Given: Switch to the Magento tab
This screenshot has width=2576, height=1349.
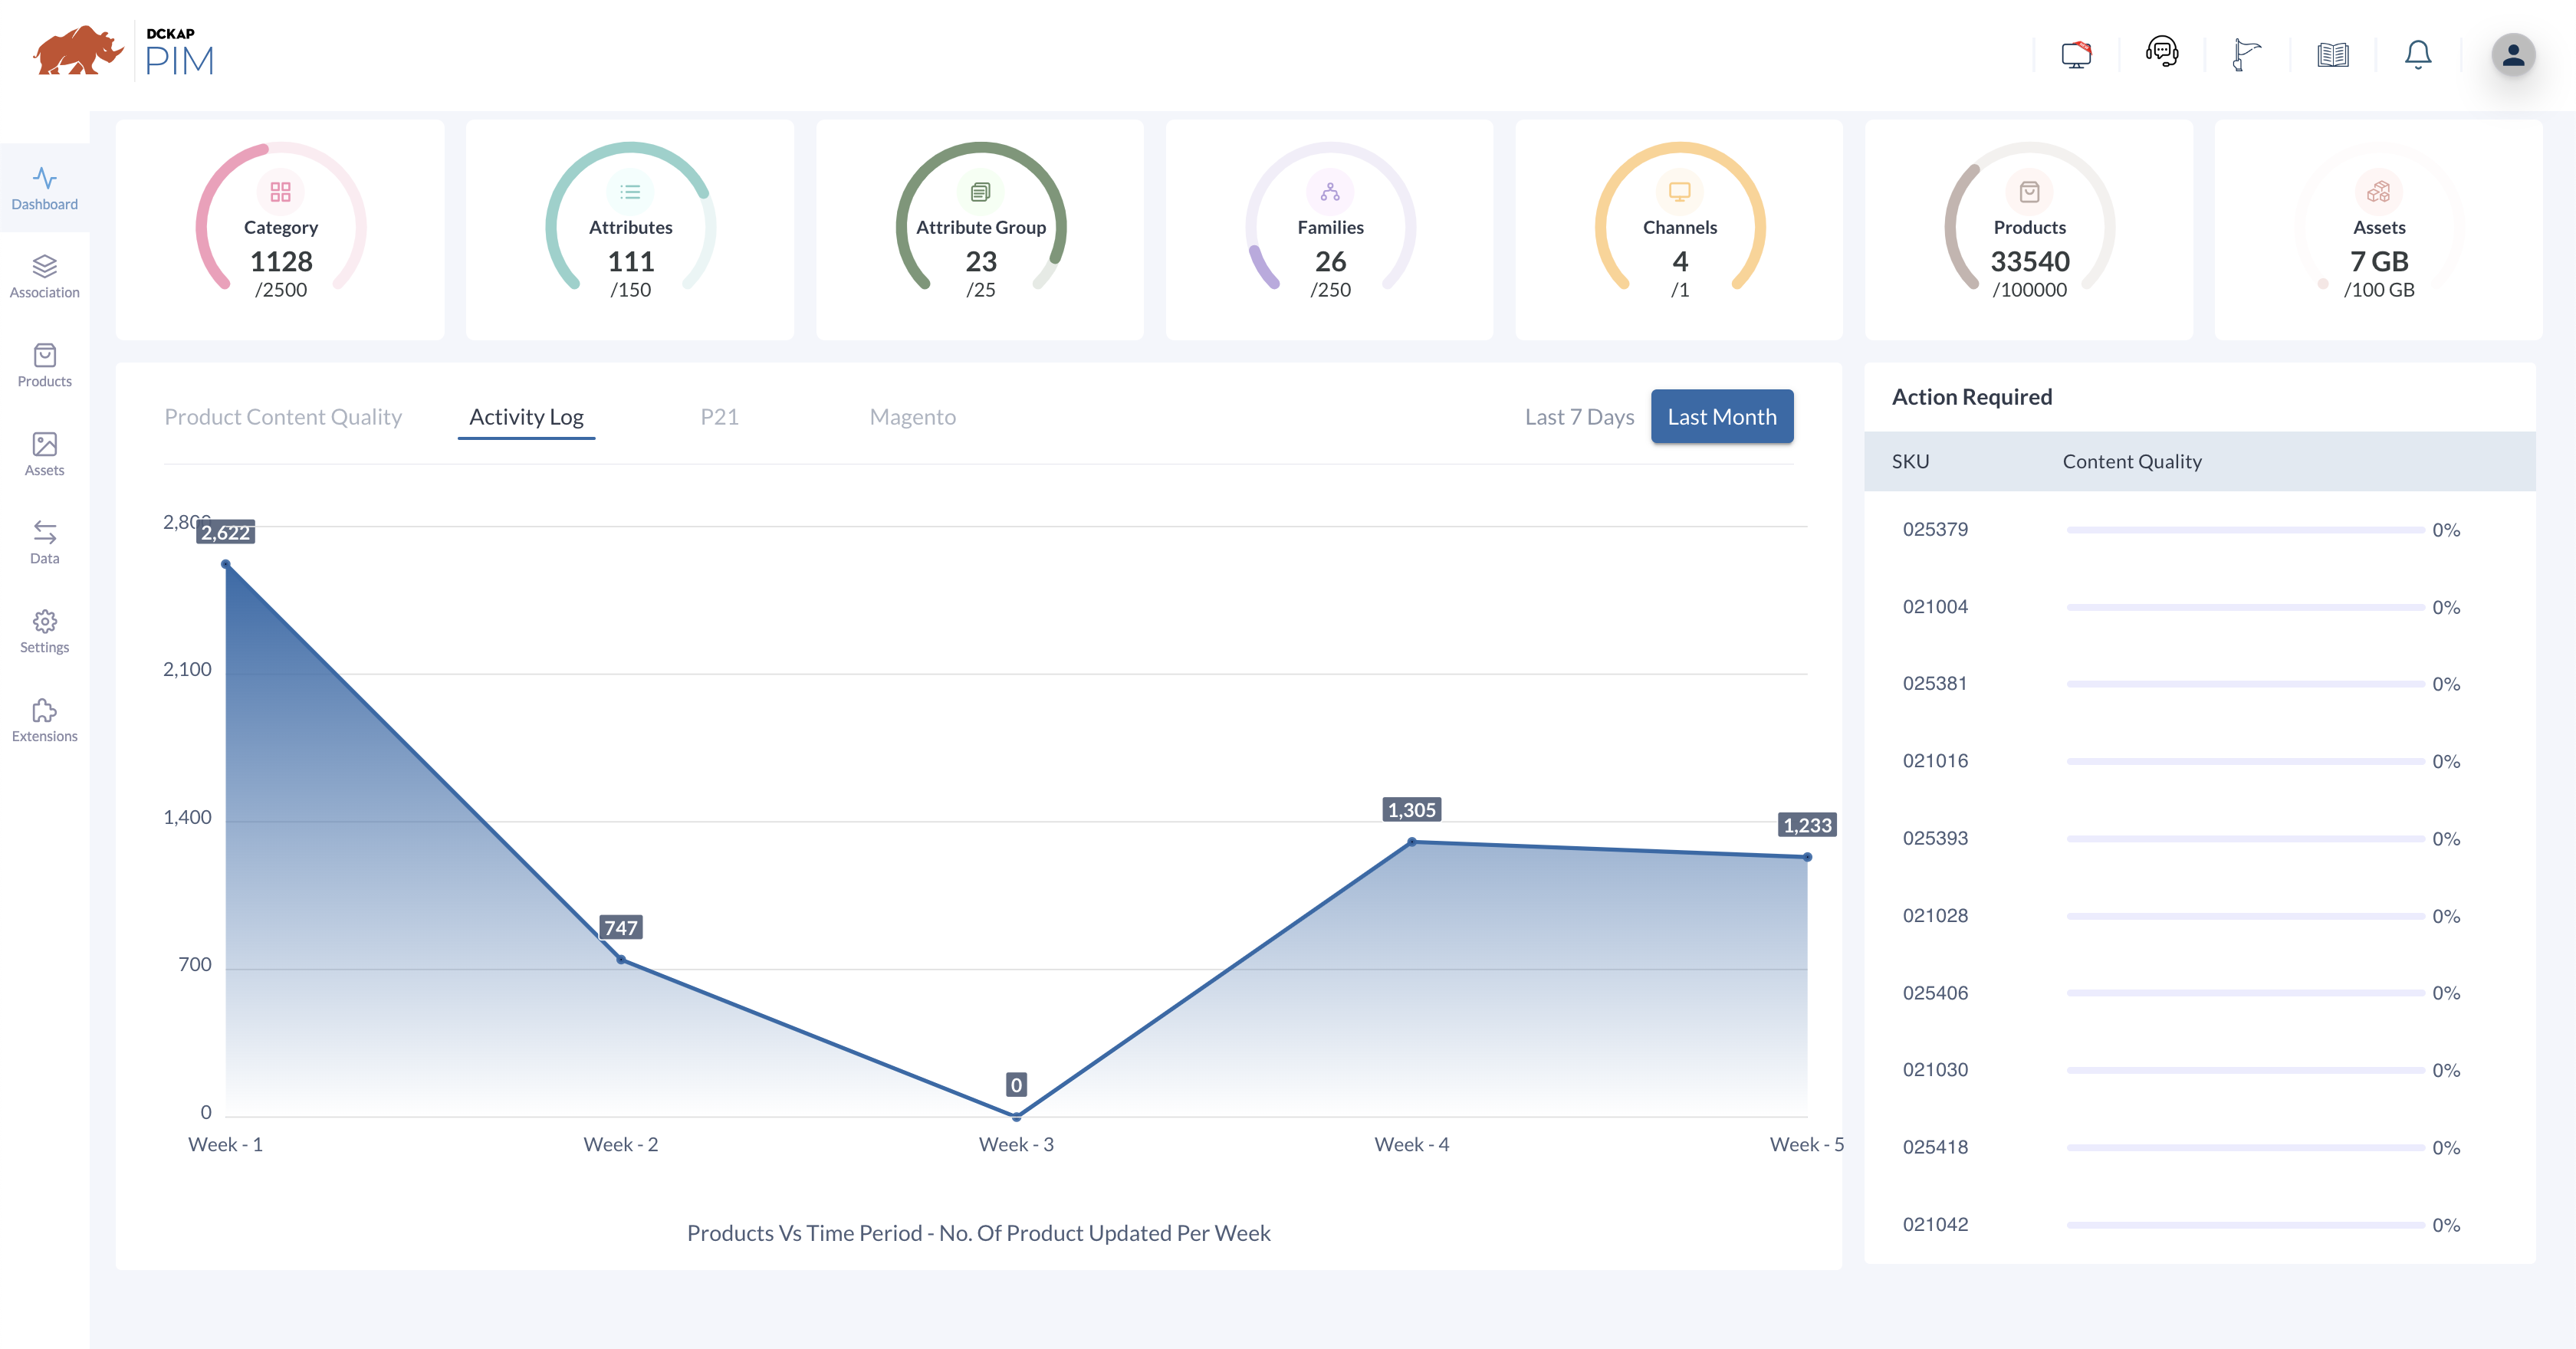Looking at the screenshot, I should coord(912,417).
